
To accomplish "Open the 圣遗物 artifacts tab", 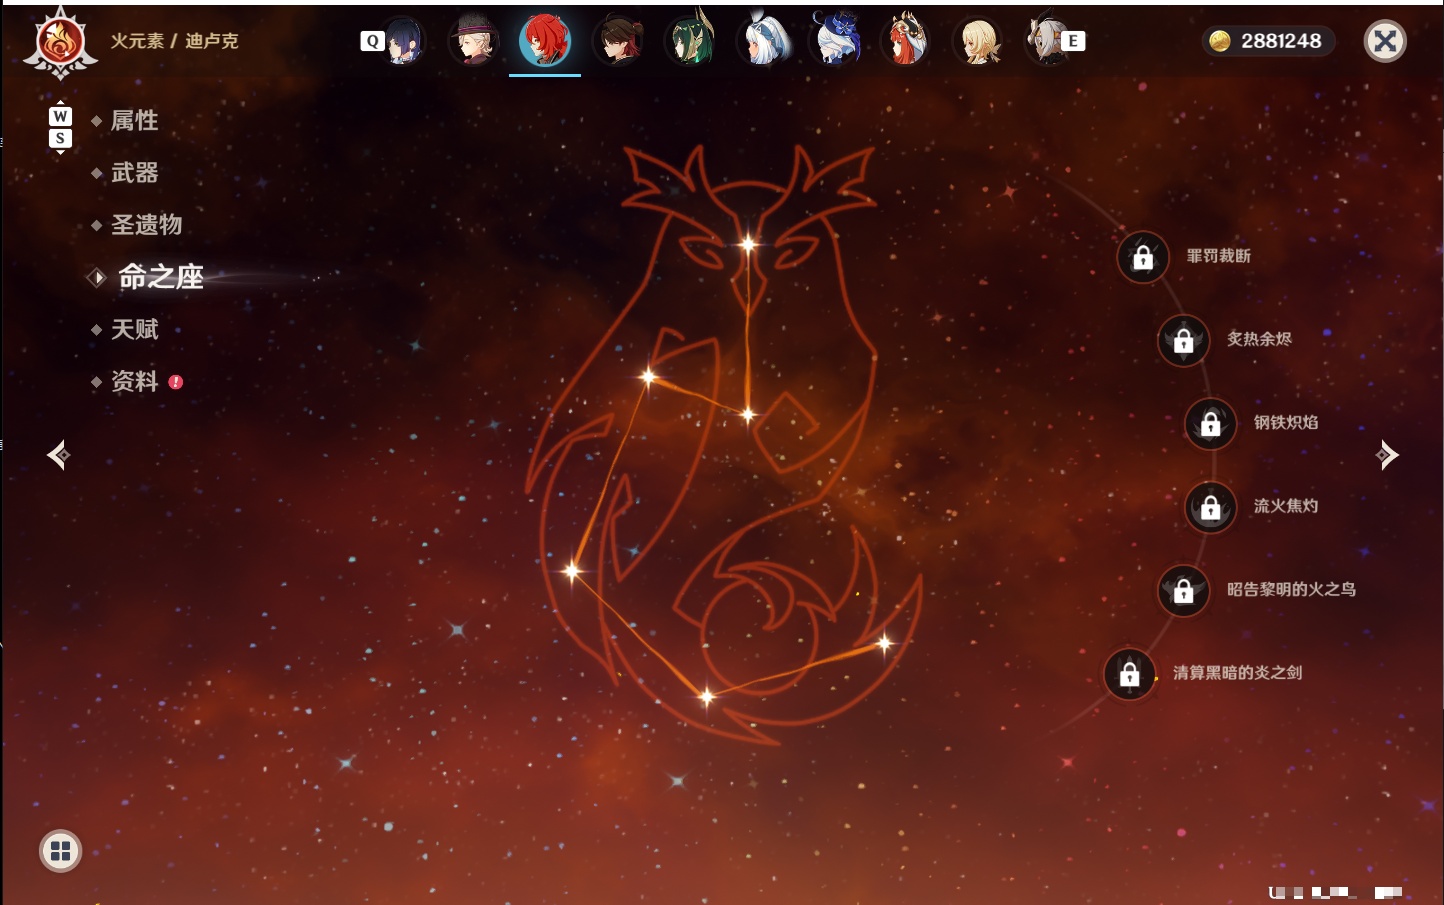I will 146,225.
